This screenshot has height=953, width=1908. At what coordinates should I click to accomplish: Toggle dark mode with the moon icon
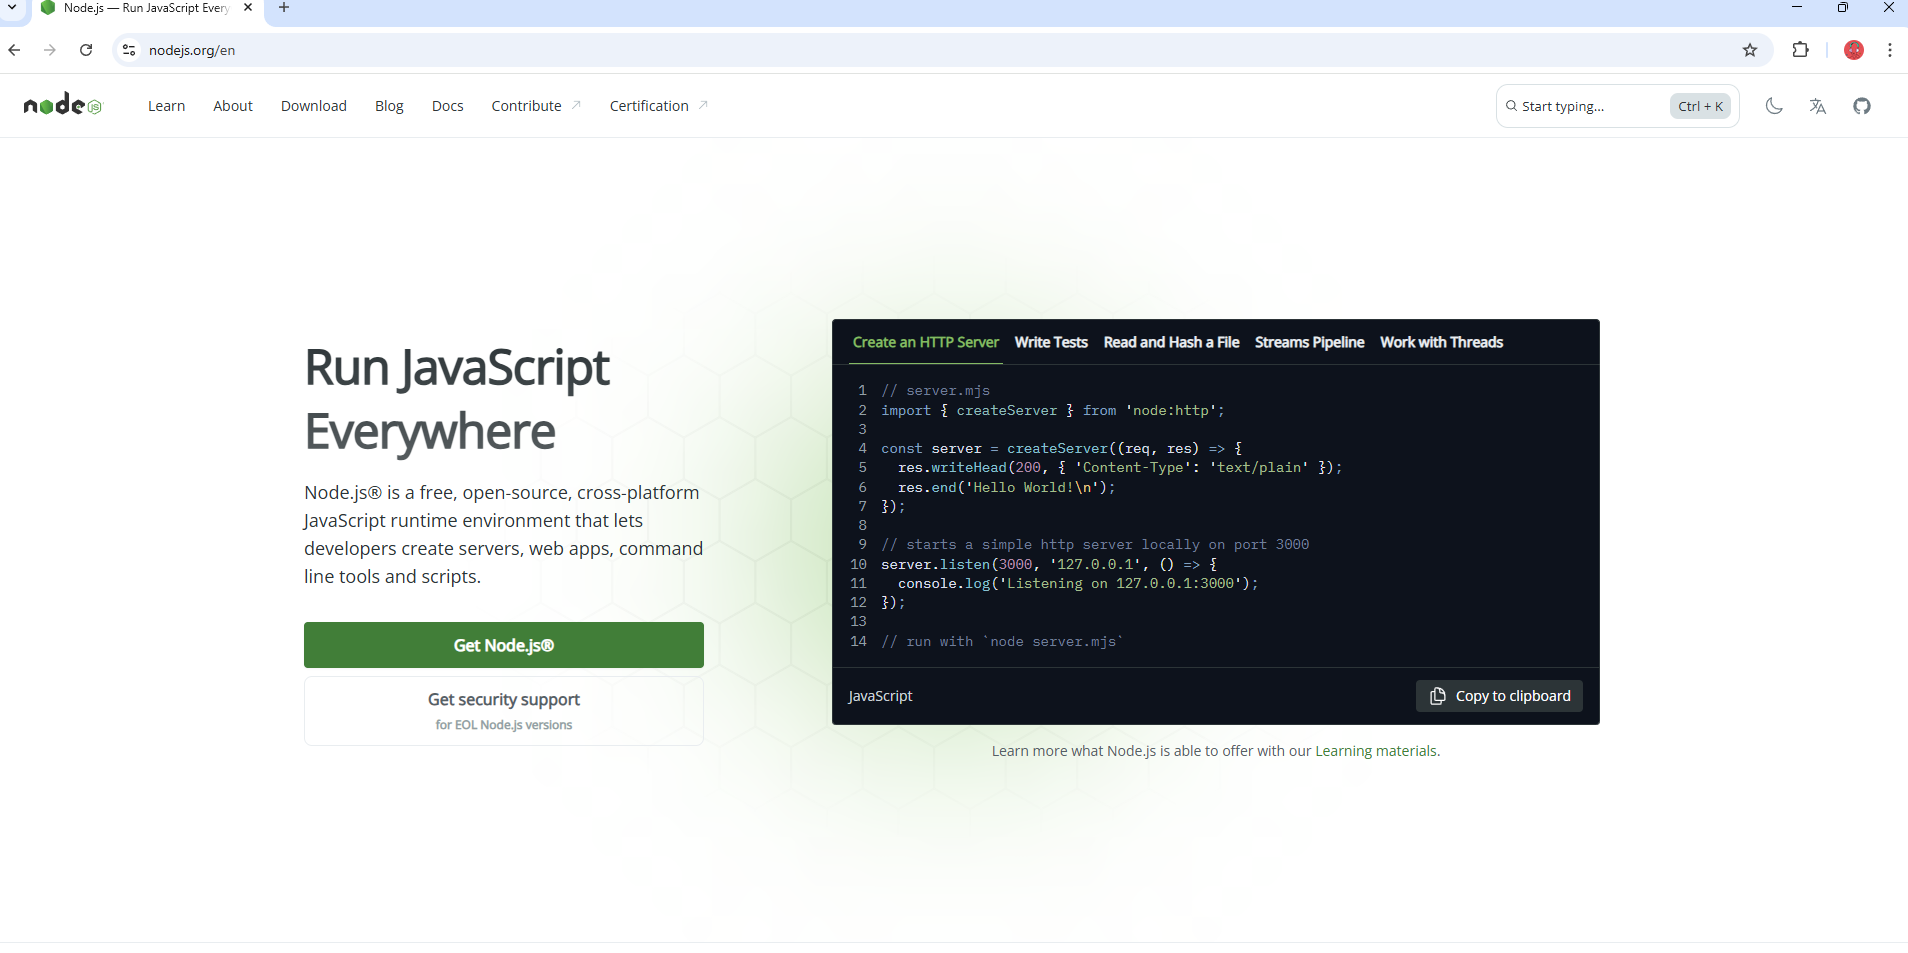point(1773,105)
